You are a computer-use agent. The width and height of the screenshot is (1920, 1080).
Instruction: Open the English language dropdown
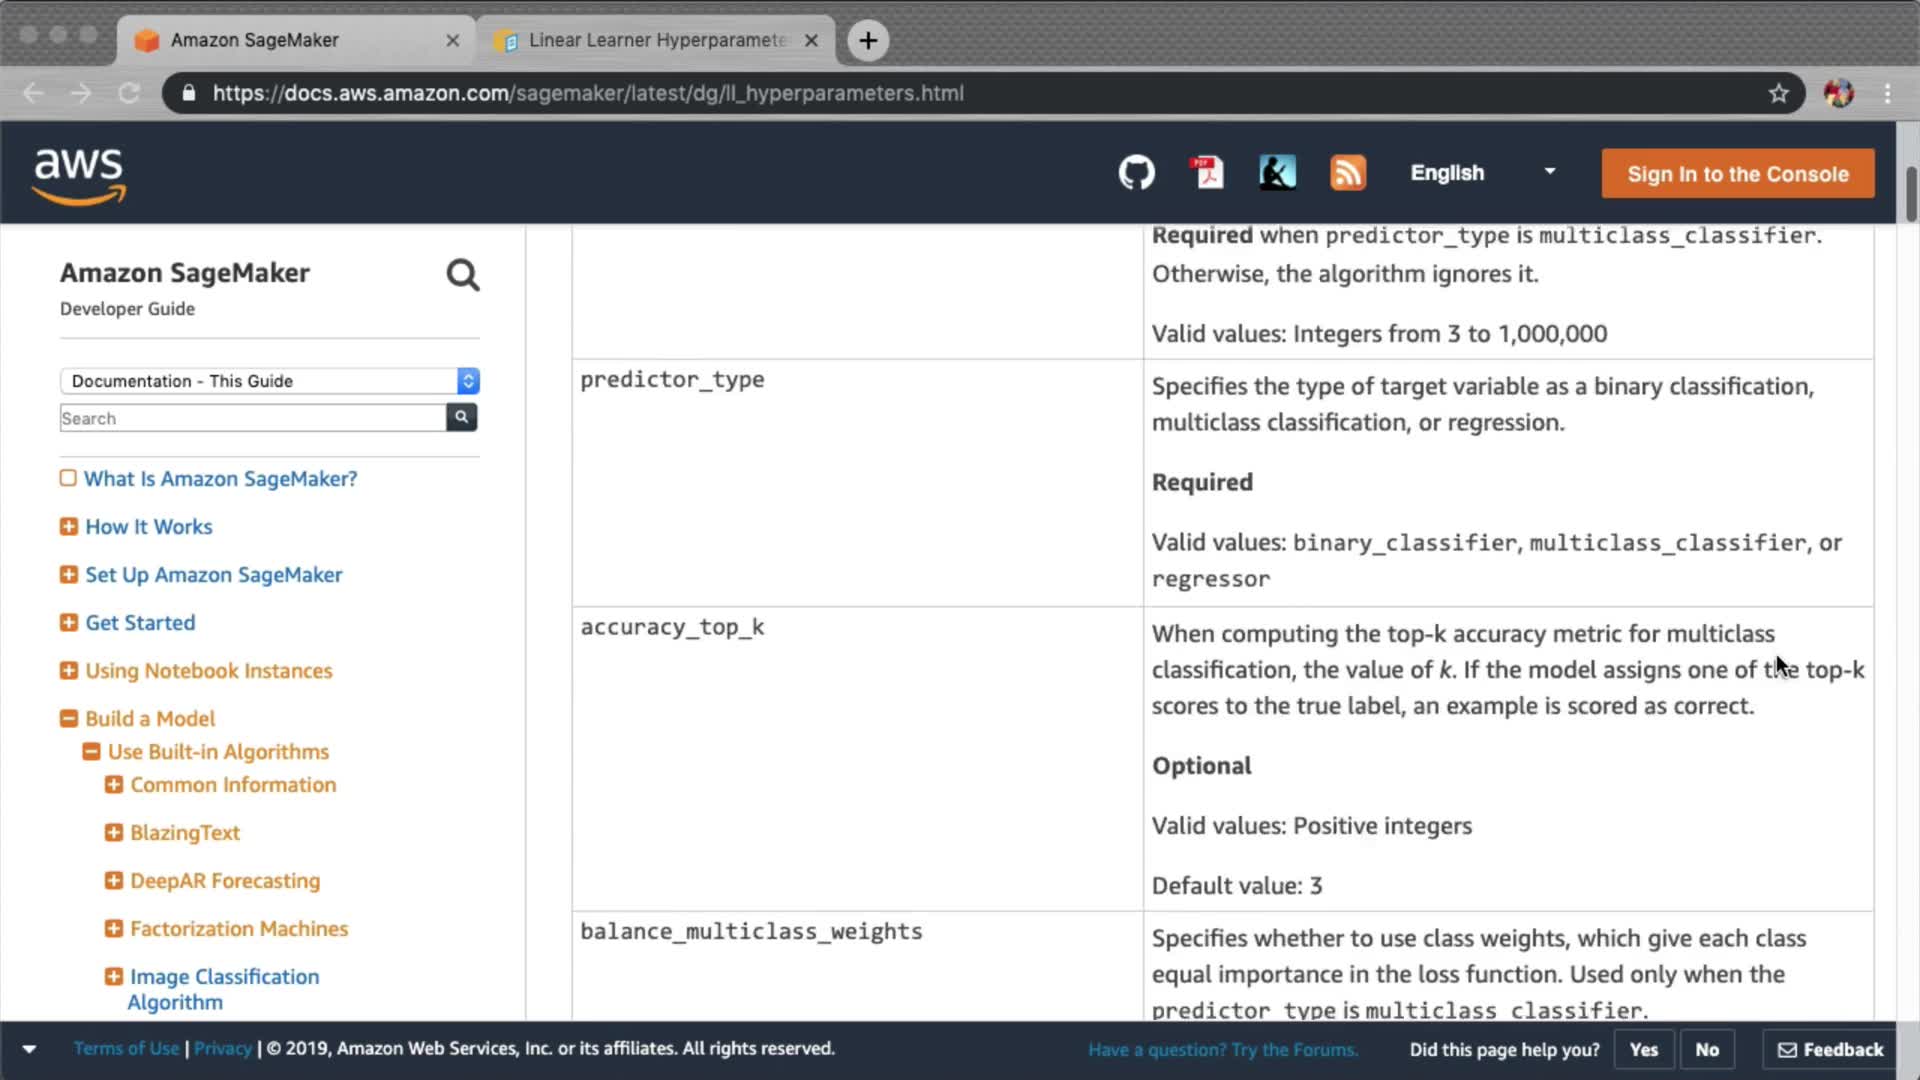point(1482,173)
